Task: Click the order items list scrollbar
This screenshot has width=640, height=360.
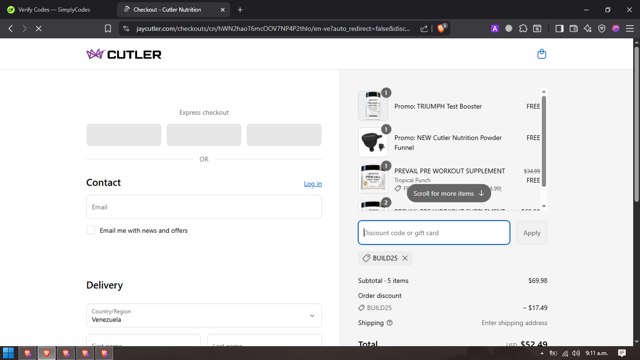Action: (544, 142)
